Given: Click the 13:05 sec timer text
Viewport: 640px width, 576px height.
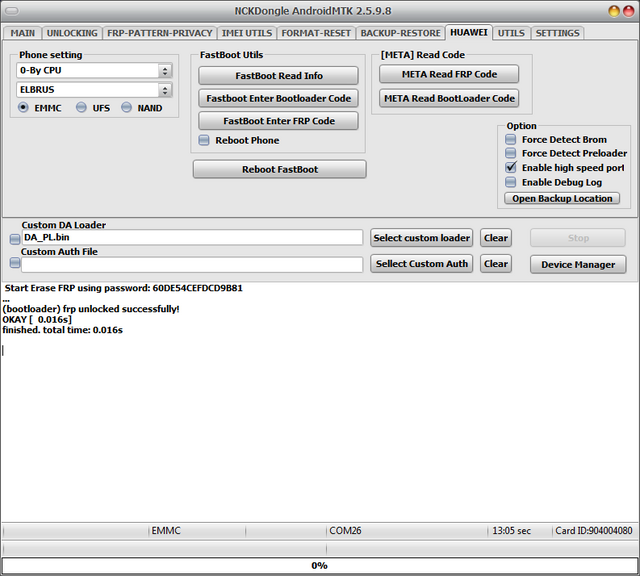Looking at the screenshot, I should point(511,531).
